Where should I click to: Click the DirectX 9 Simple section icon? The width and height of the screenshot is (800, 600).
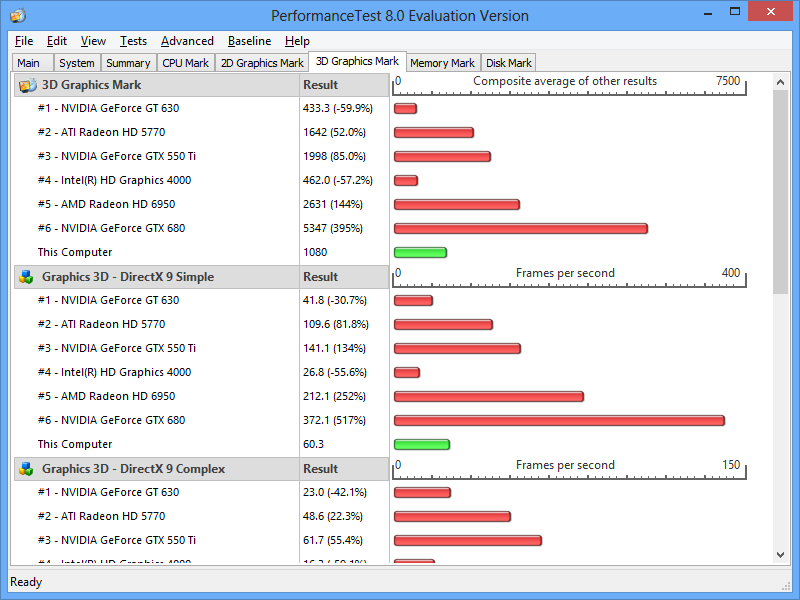pos(26,277)
